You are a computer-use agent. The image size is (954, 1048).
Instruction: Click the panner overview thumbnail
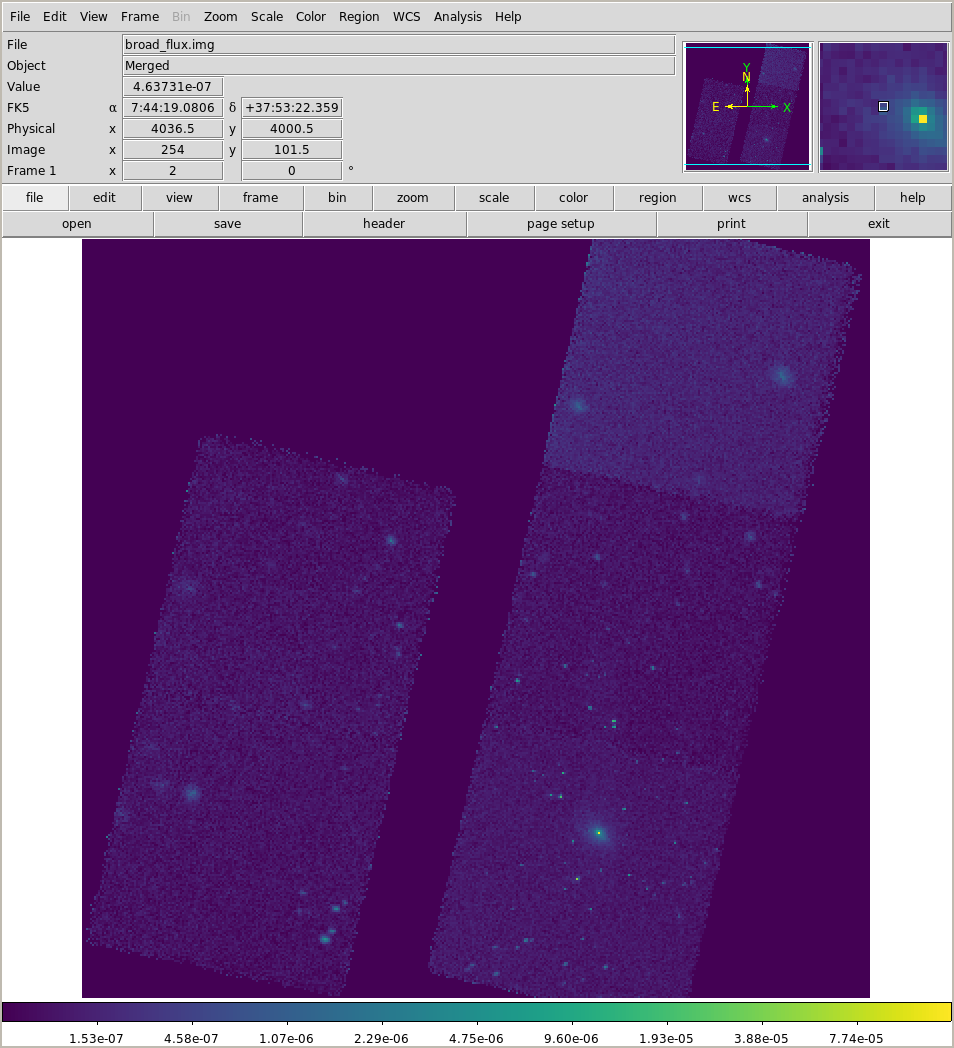tap(747, 107)
